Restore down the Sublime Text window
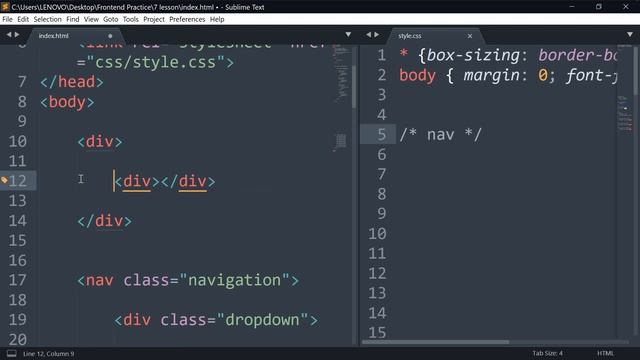640x360 pixels. click(x=599, y=7)
